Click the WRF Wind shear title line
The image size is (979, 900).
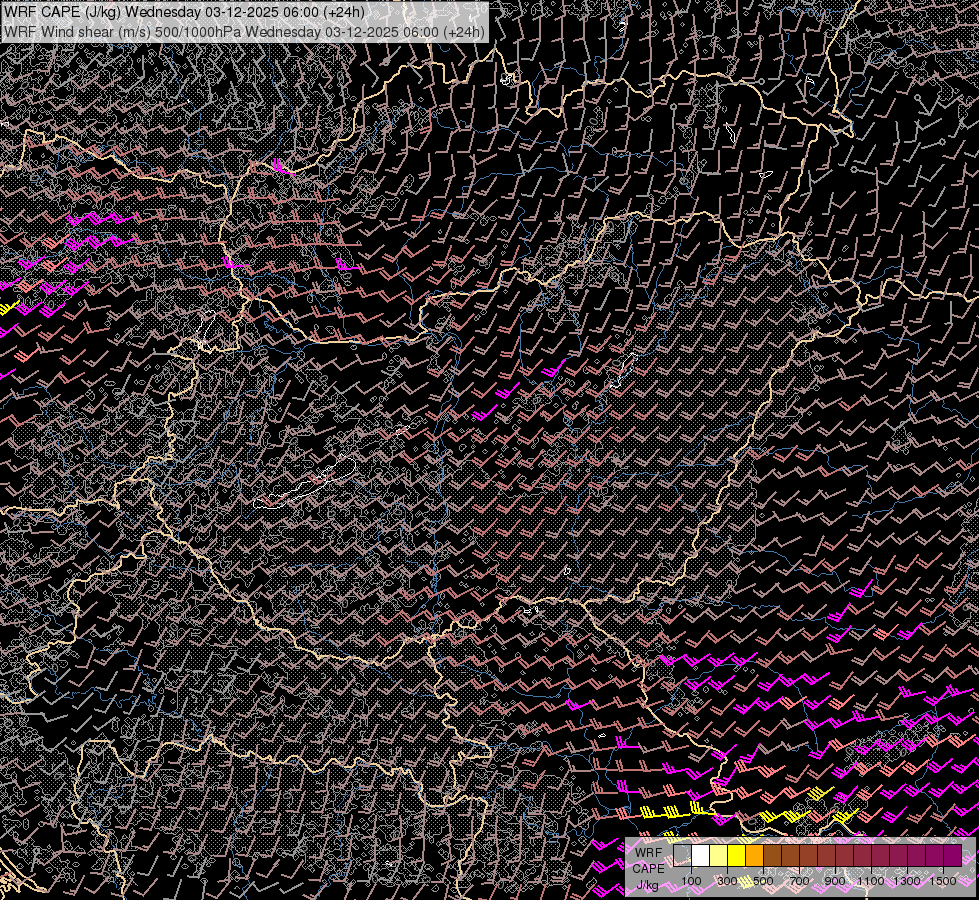coord(245,31)
